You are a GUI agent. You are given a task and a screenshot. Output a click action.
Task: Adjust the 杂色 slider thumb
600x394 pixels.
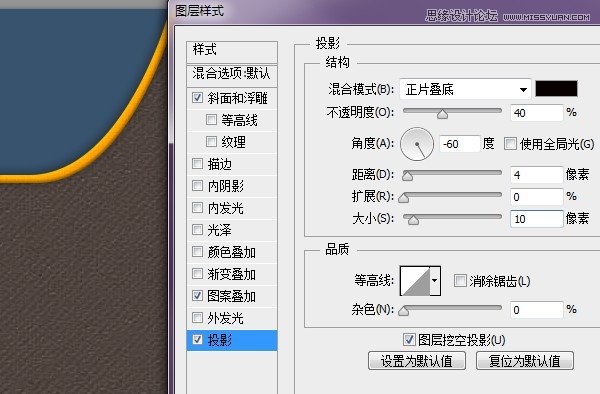tap(403, 311)
